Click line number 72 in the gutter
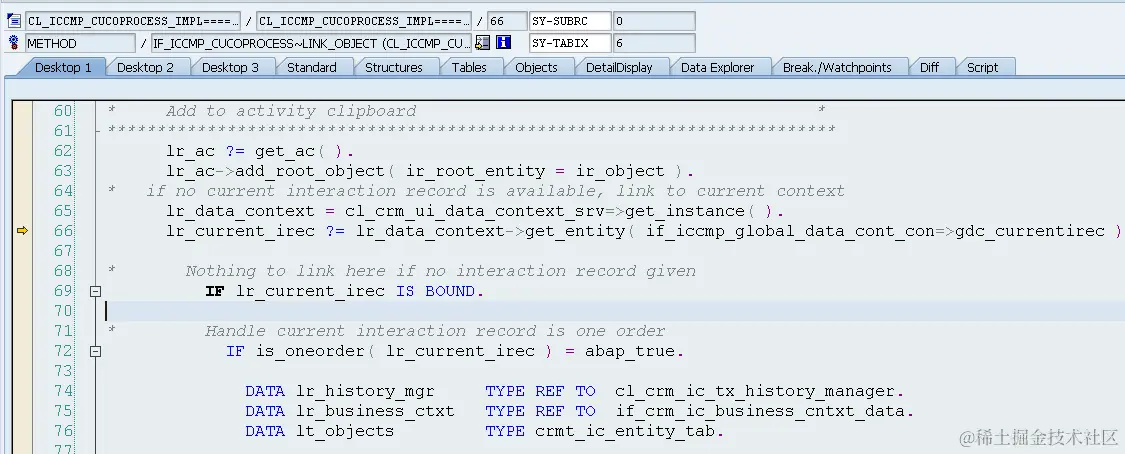1125x454 pixels. (x=63, y=351)
